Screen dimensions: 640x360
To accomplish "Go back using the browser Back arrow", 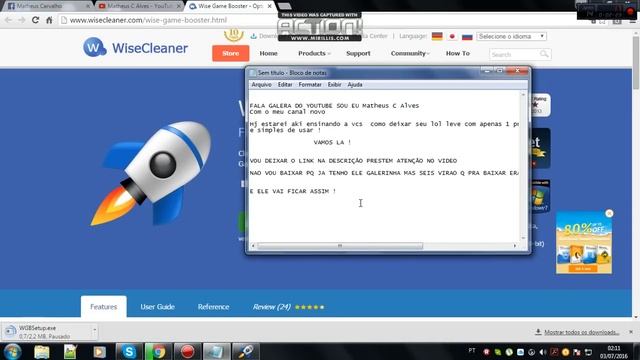I will coord(8,20).
